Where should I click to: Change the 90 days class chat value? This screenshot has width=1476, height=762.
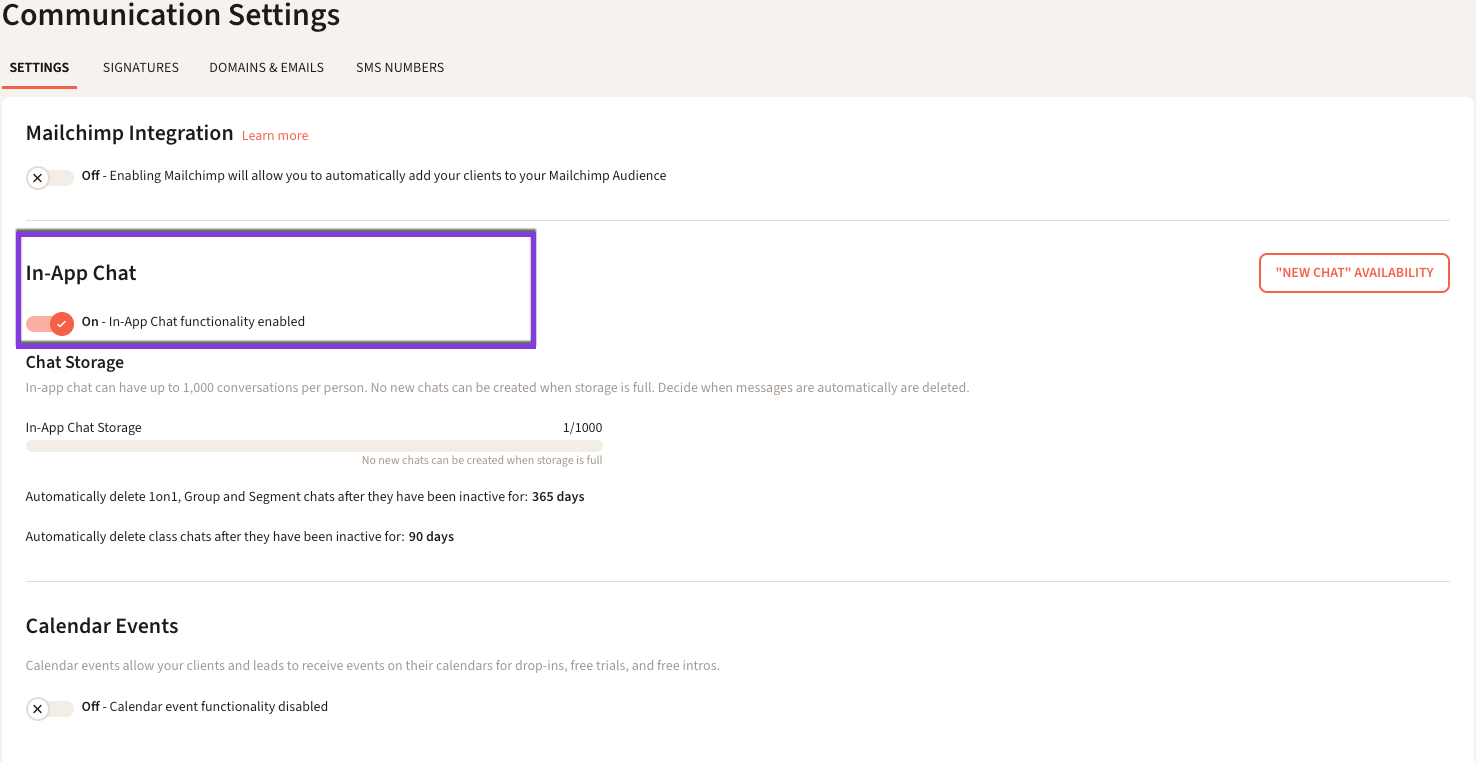[431, 537]
